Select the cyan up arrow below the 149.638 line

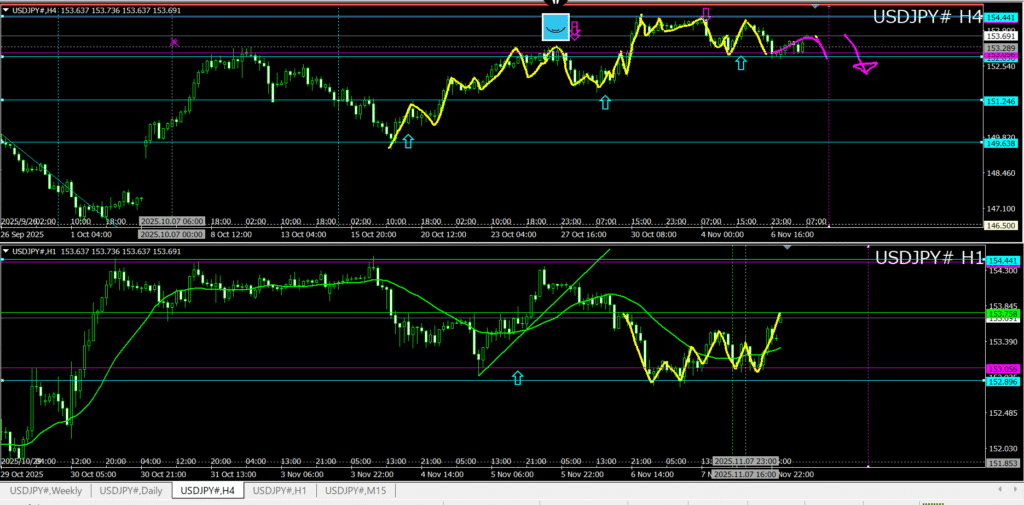pos(408,142)
